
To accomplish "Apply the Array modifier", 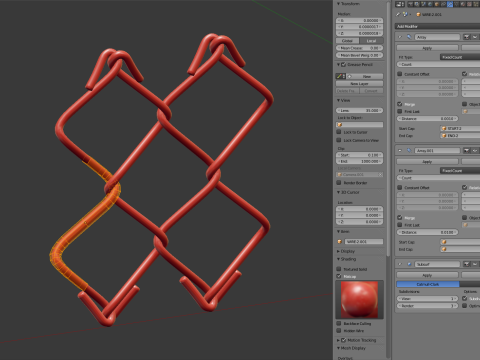I will coord(427,48).
